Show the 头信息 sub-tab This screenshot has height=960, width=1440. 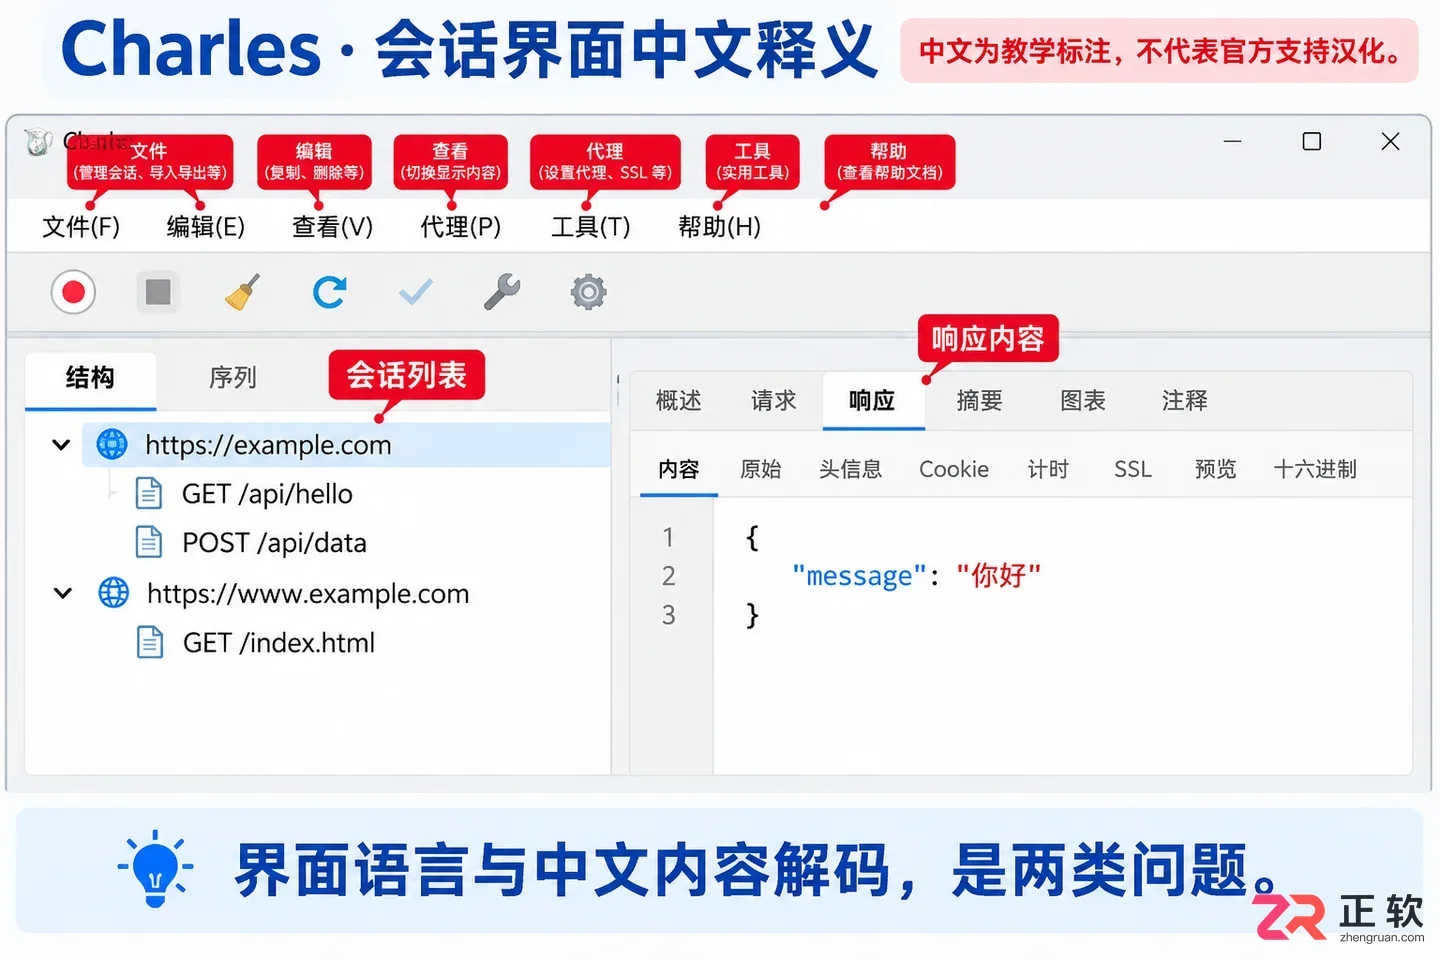(x=851, y=469)
